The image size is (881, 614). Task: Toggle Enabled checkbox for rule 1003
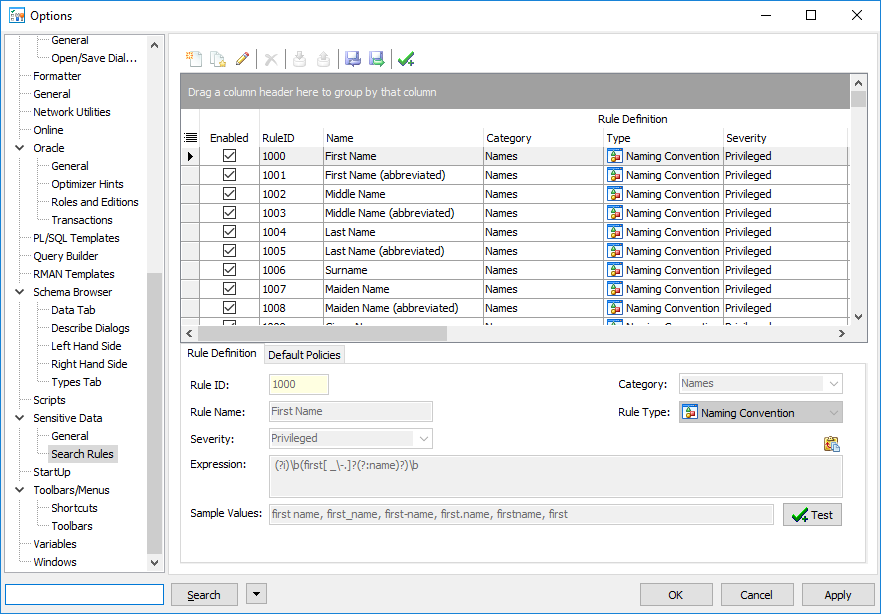pos(229,213)
